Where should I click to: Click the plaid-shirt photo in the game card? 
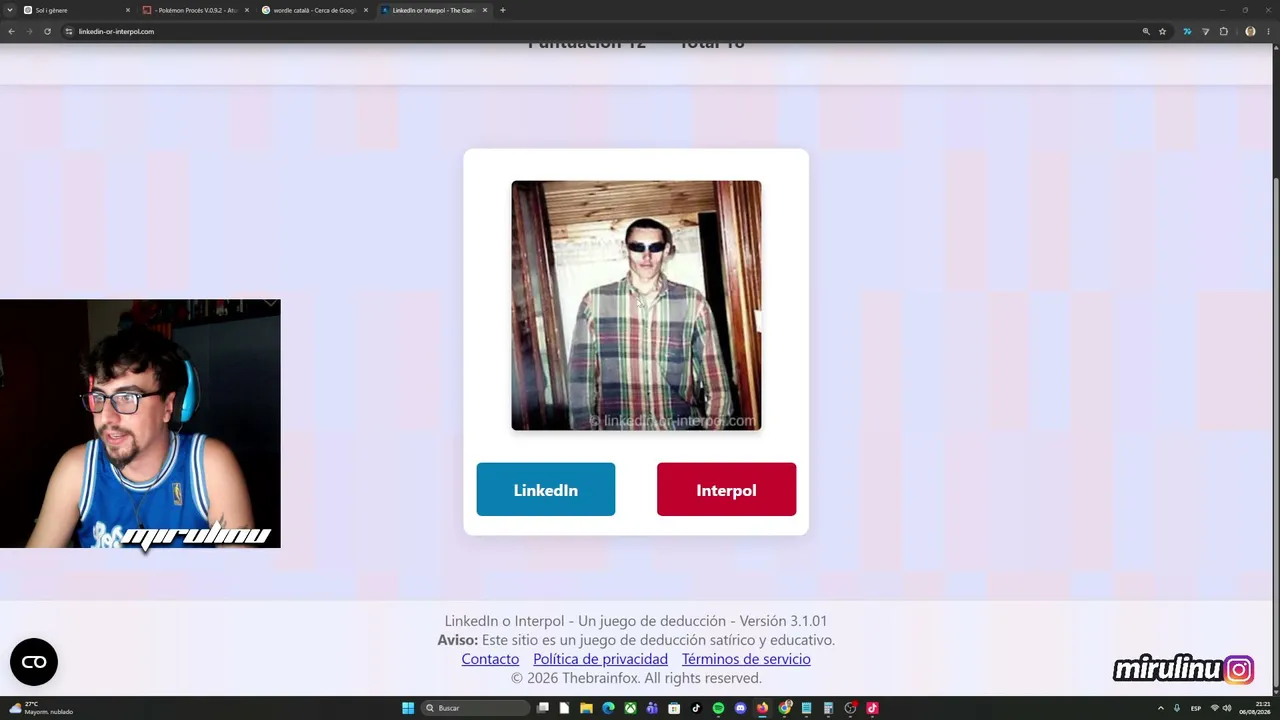636,305
